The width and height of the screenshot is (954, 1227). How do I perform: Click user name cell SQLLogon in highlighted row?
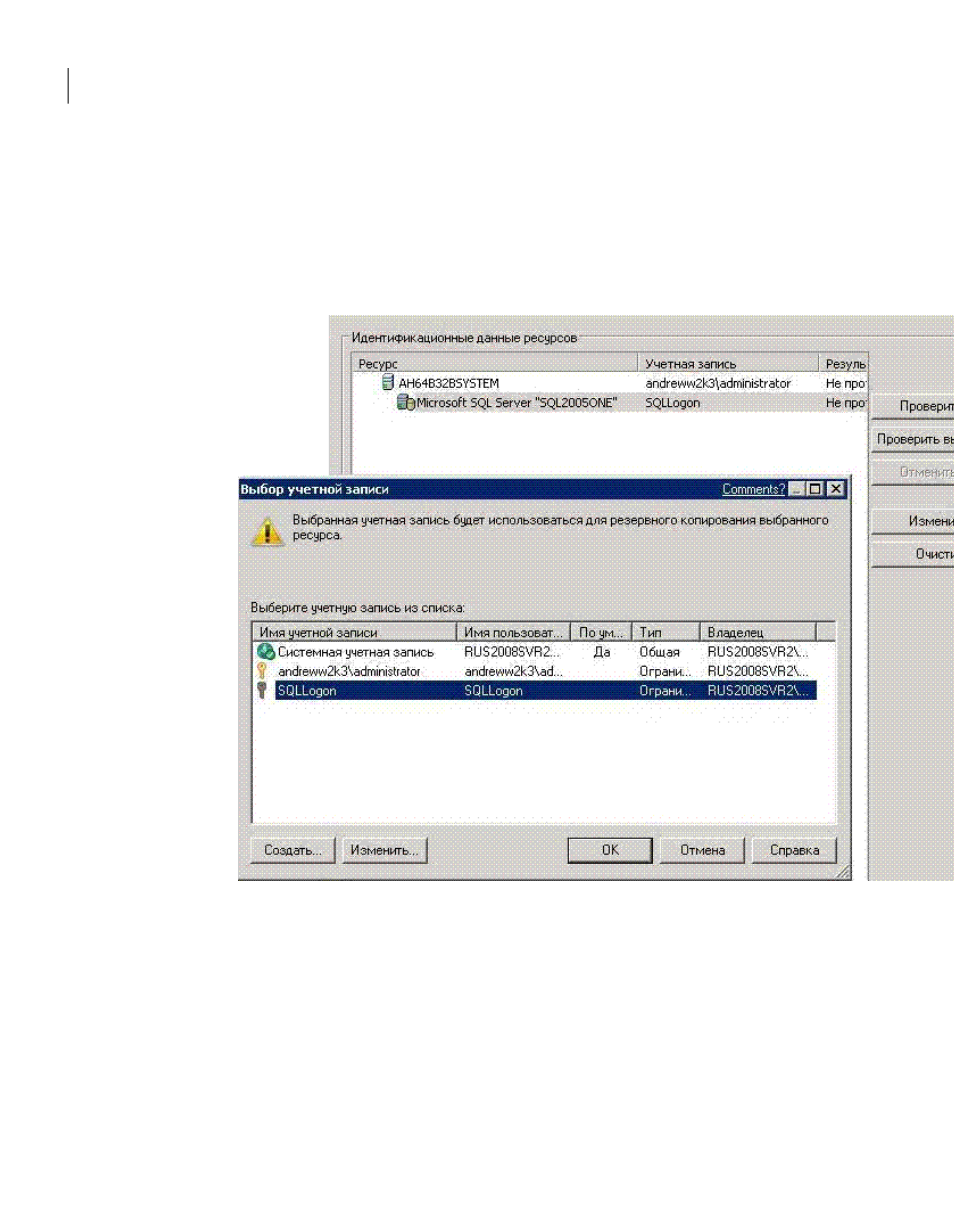[494, 690]
